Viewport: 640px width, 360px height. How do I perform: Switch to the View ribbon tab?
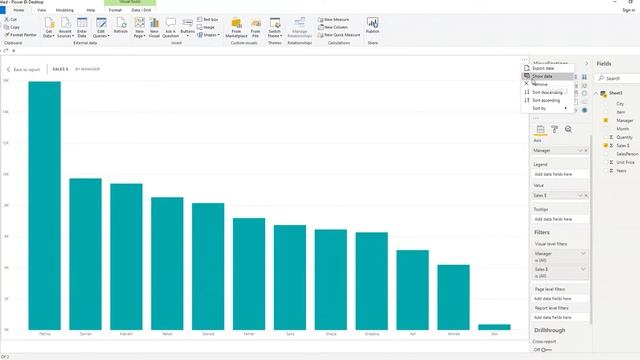[x=42, y=10]
